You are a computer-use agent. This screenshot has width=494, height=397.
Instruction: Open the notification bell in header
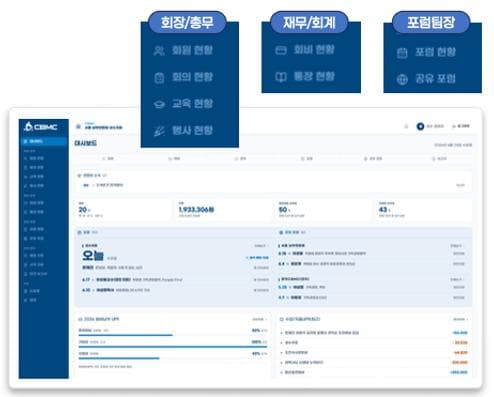(406, 126)
